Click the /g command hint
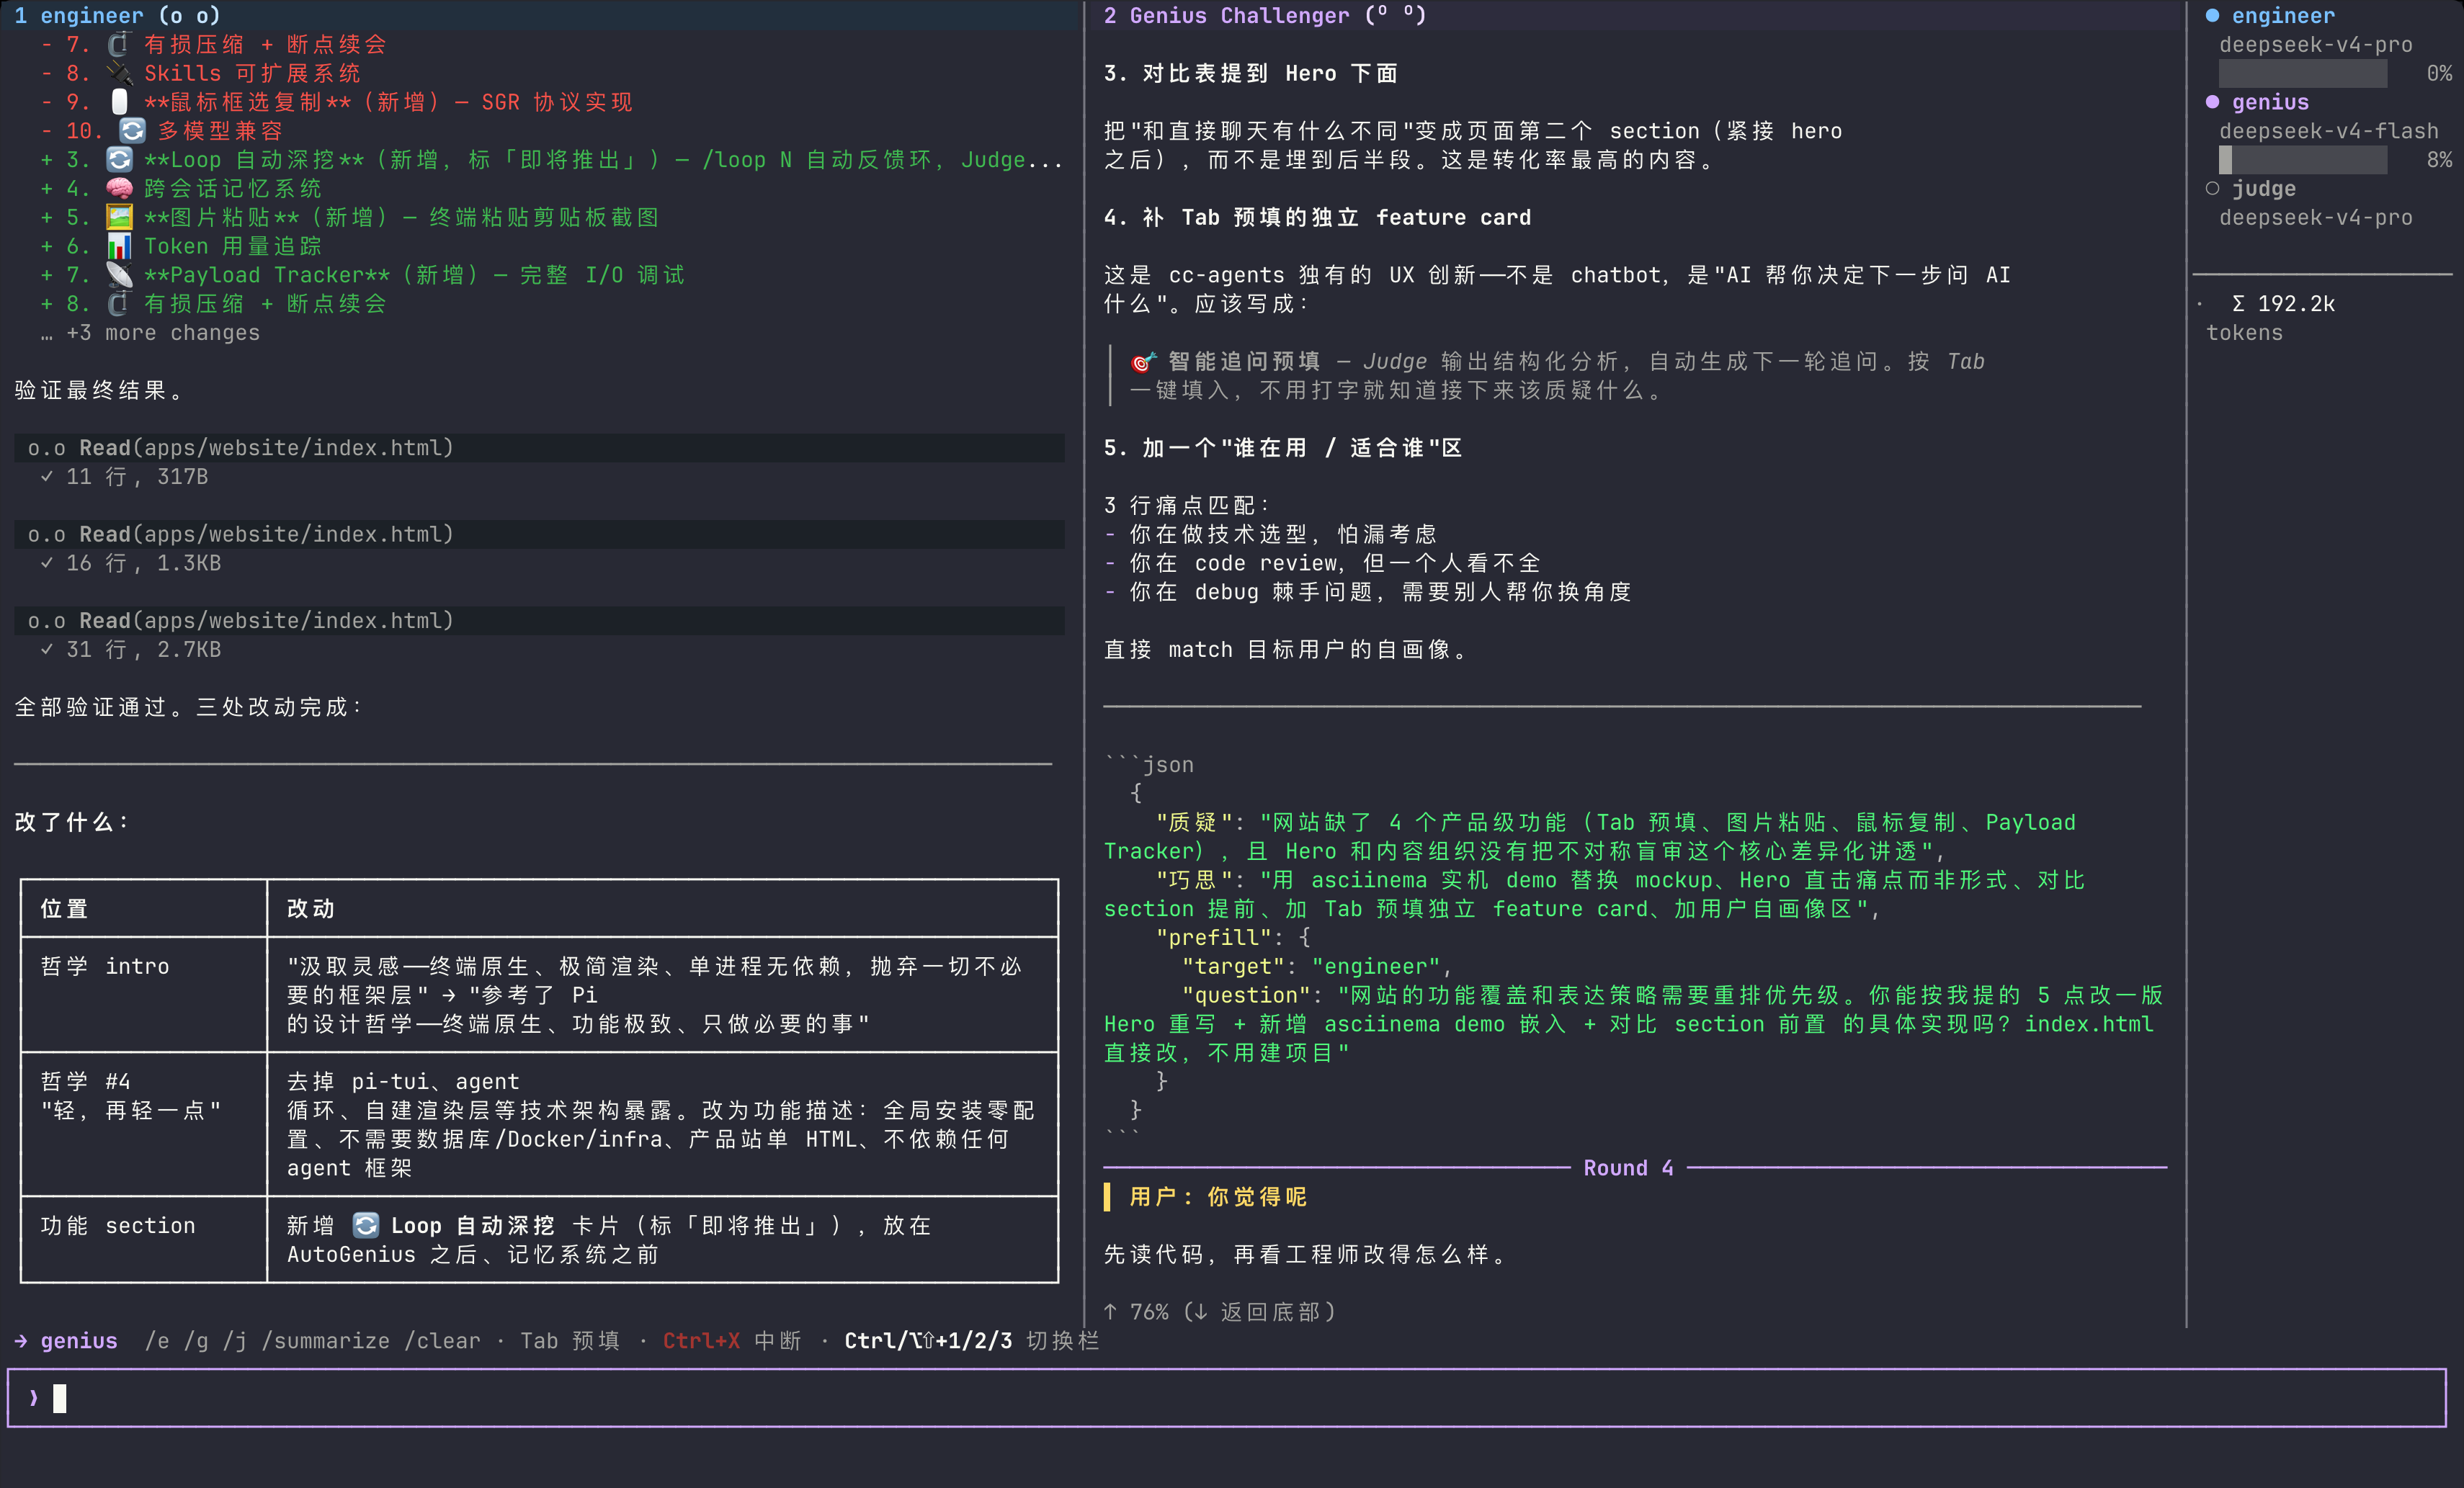Screen dimensions: 2464x1488 click(x=196, y=1341)
